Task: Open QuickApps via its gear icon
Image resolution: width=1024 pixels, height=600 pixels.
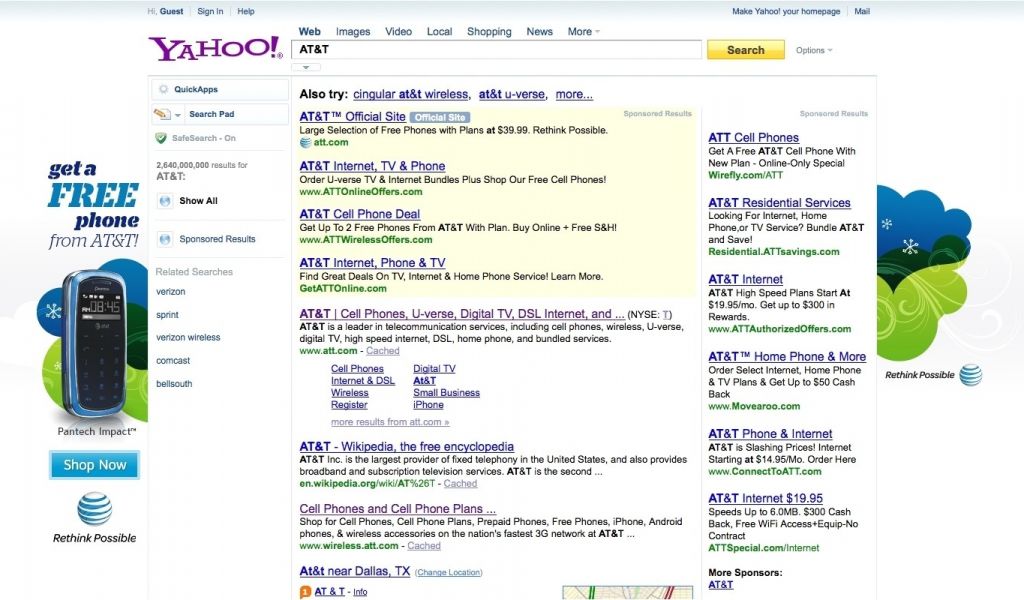Action: coord(162,90)
